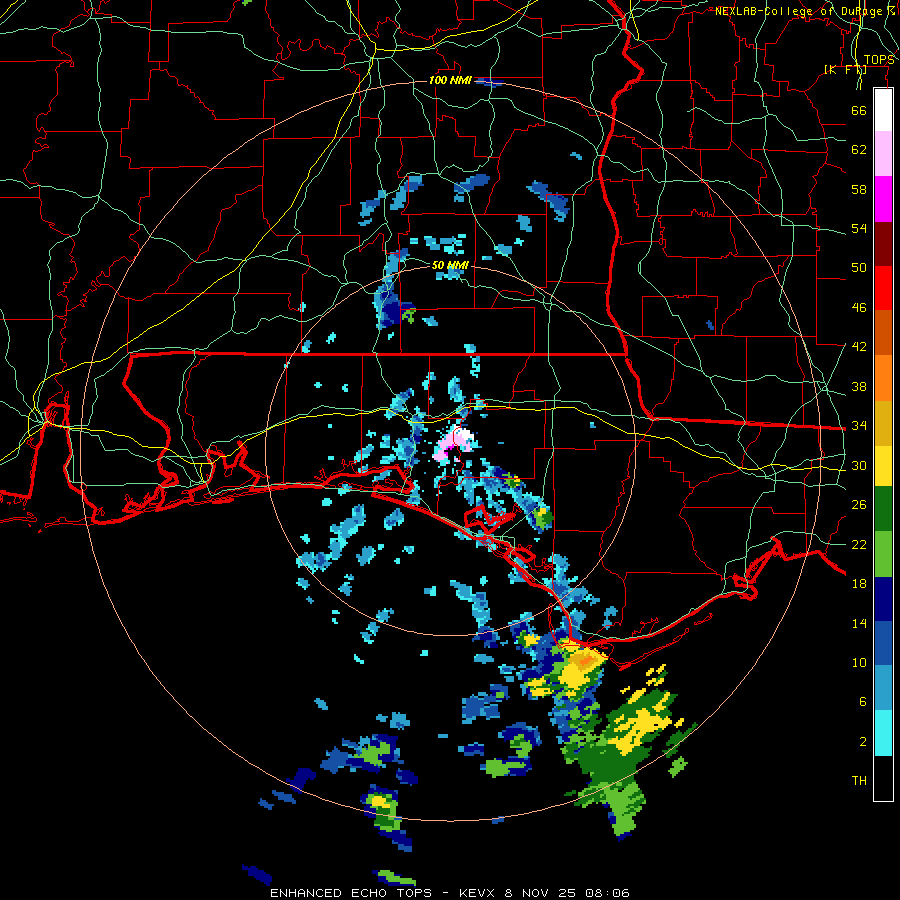The width and height of the screenshot is (900, 900).
Task: Click the light blue legend swatch between 10 and 6
Action: tap(883, 688)
